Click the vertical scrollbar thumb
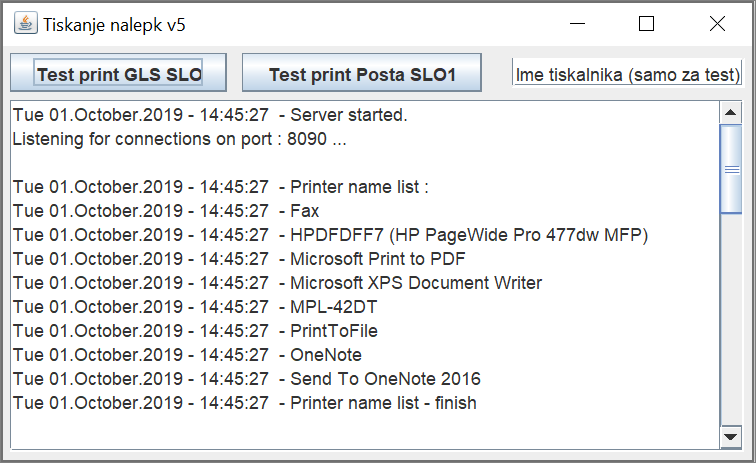Image resolution: width=756 pixels, height=463 pixels. coord(730,169)
